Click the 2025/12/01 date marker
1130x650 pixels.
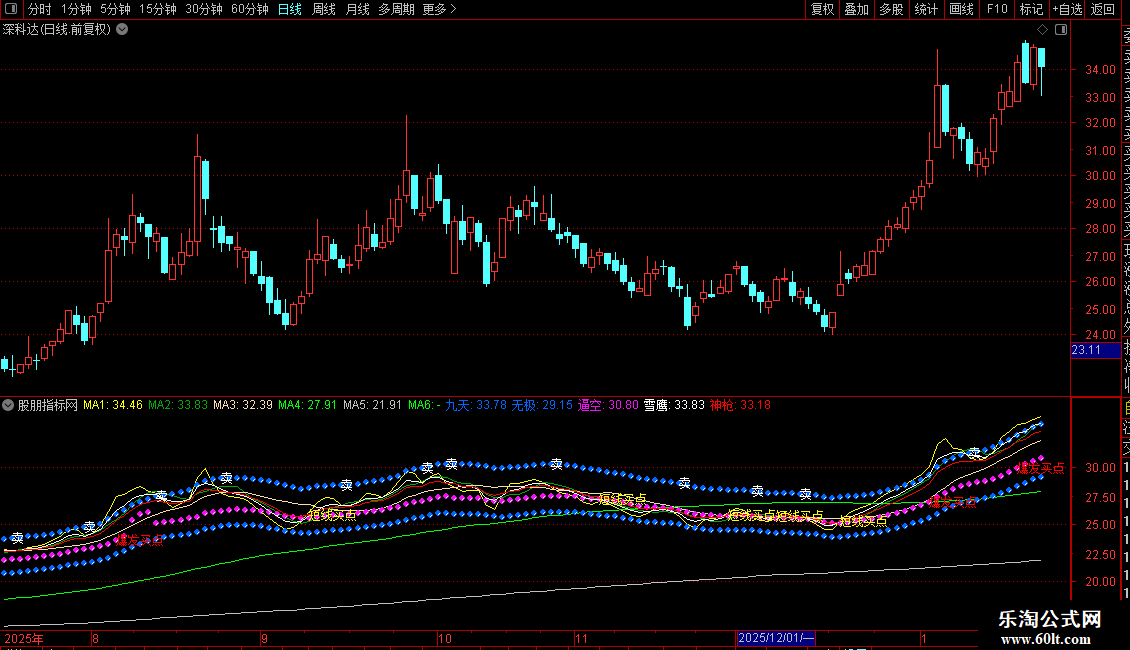tap(776, 638)
